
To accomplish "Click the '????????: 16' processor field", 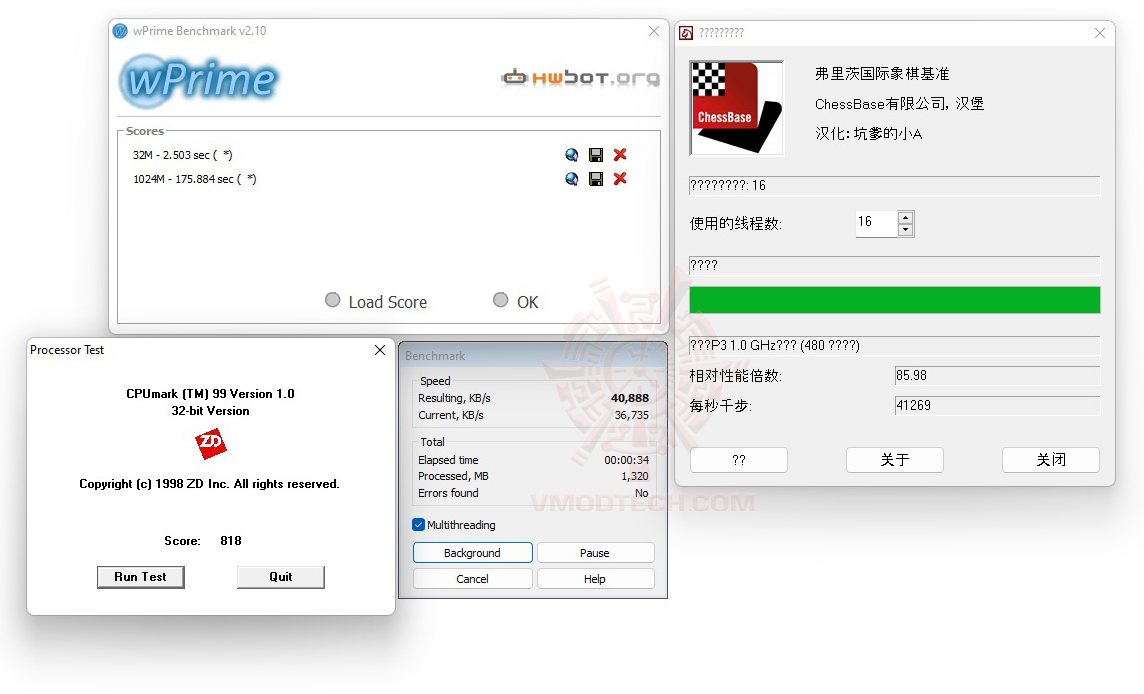I will coord(894,185).
